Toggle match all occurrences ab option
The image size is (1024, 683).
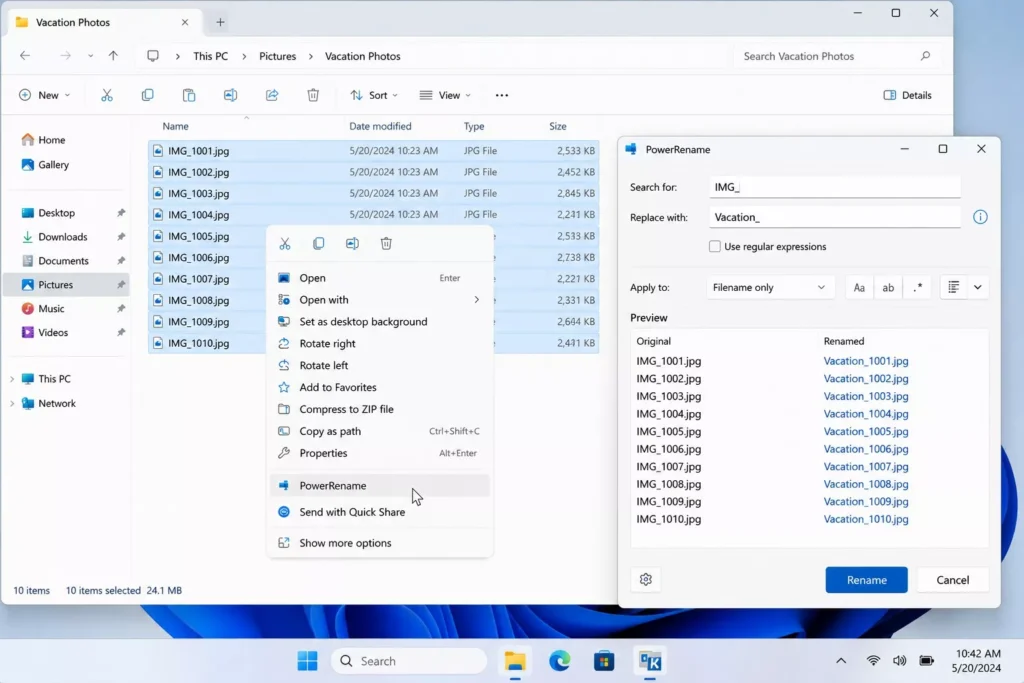[888, 287]
